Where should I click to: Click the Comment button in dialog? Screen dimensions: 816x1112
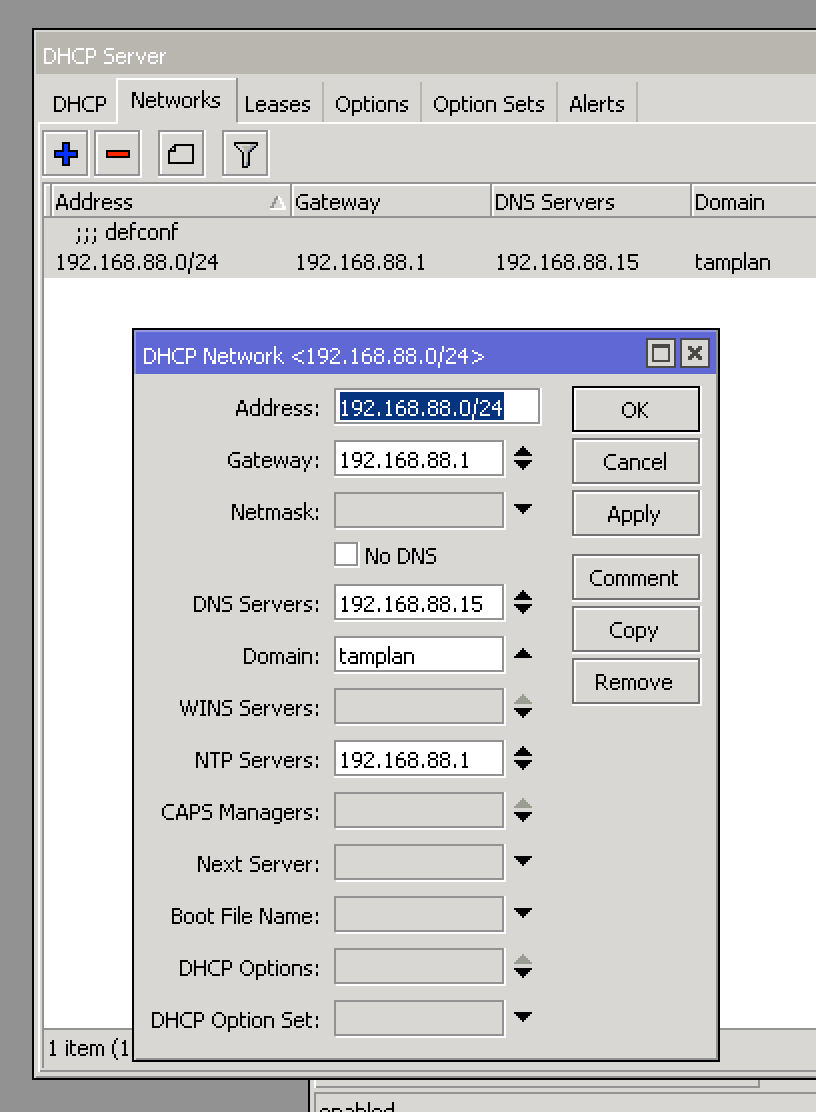pos(636,577)
